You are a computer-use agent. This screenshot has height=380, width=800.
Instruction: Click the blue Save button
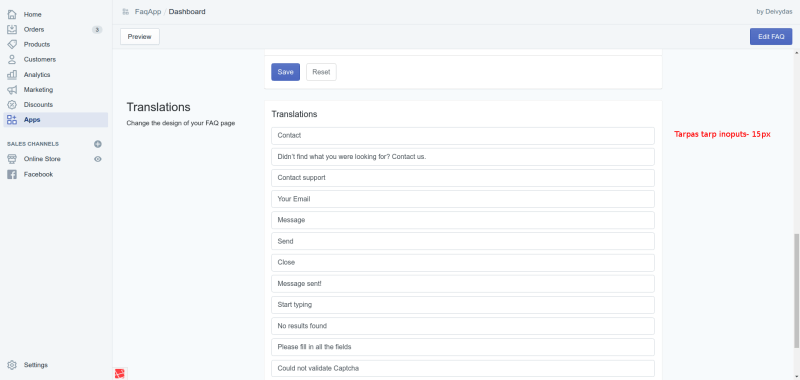click(285, 72)
